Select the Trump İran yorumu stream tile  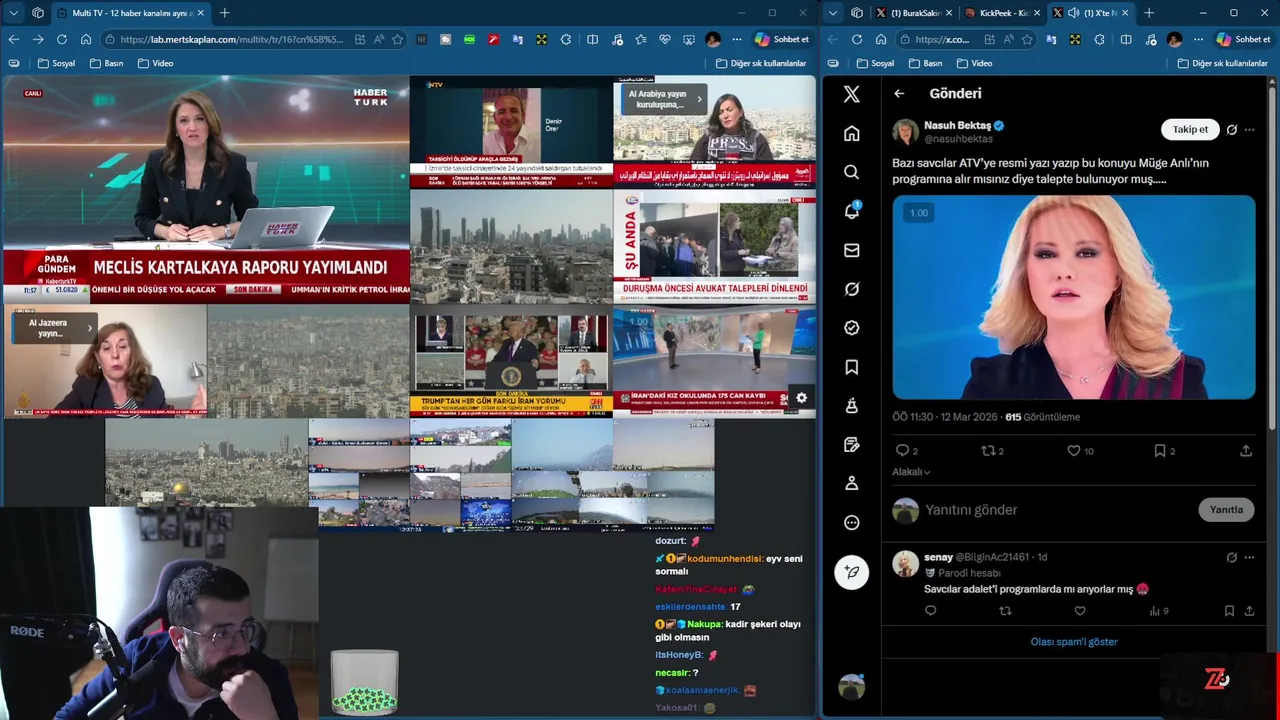pos(511,361)
